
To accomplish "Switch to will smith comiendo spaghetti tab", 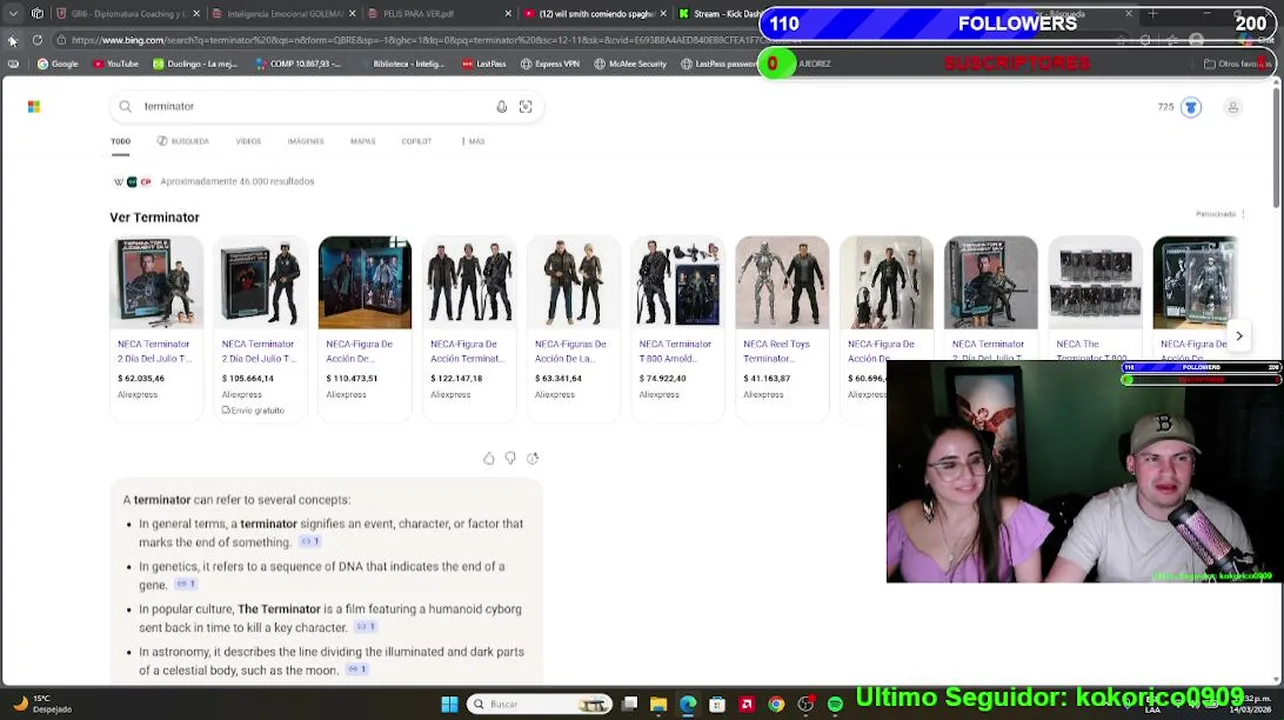I will click(596, 14).
